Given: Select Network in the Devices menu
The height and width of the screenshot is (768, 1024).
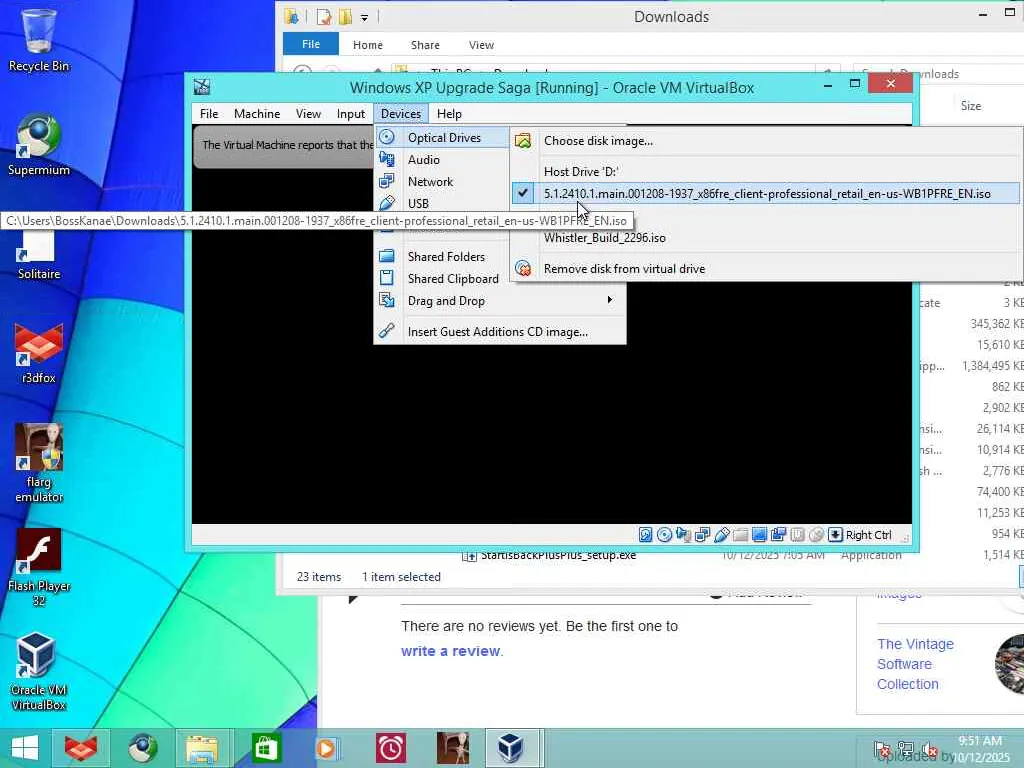Looking at the screenshot, I should point(442,182).
